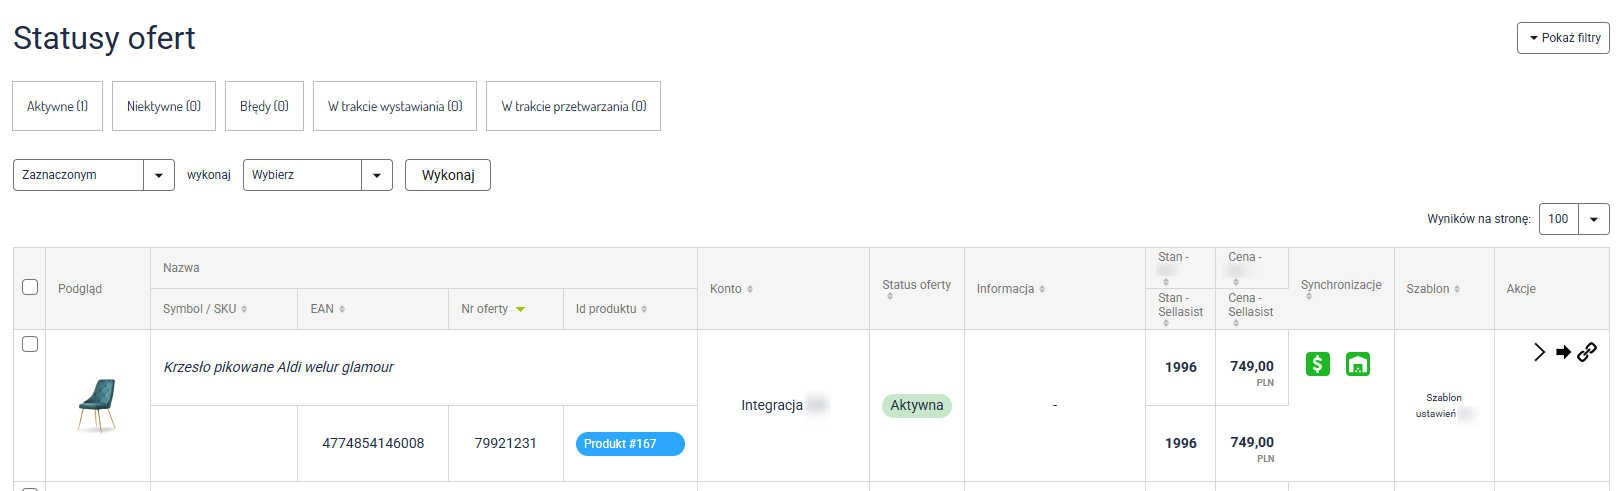1622x491 pixels.
Task: Switch to the Aktywne (1) tab
Action: [57, 106]
